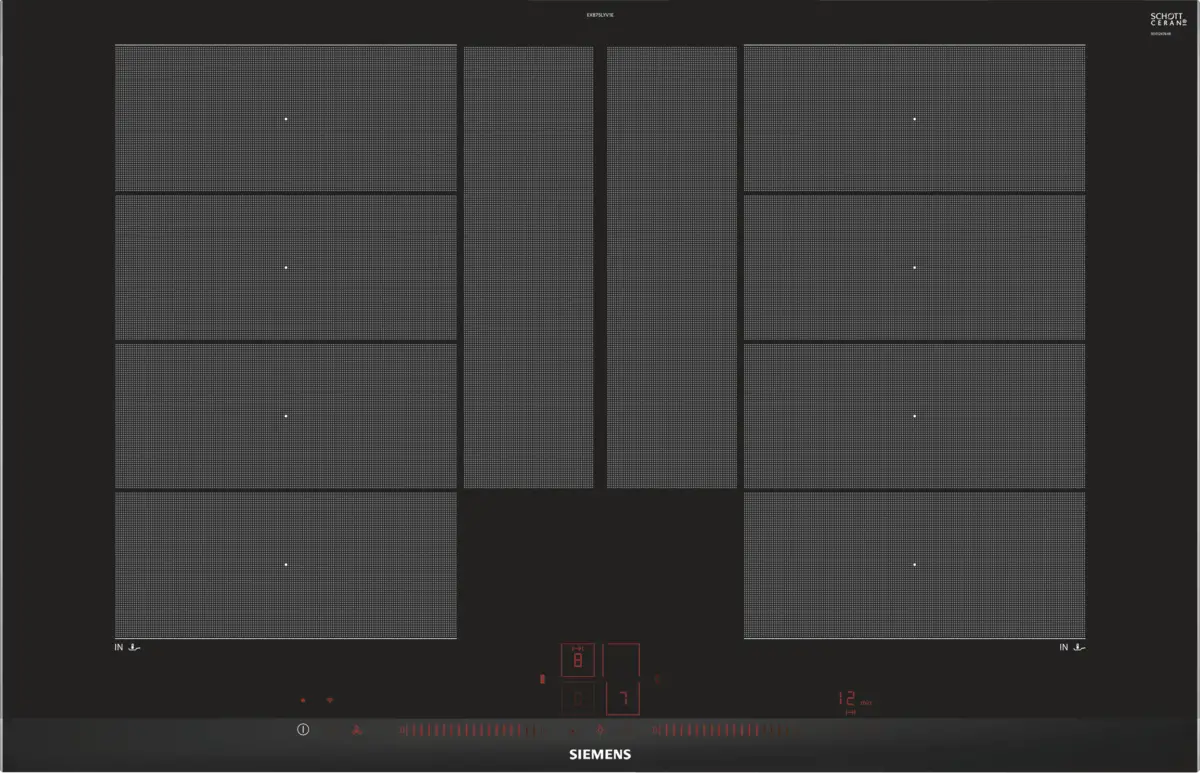Tap the Schott Ceran logo
Image resolution: width=1200 pixels, height=773 pixels.
tap(1160, 23)
